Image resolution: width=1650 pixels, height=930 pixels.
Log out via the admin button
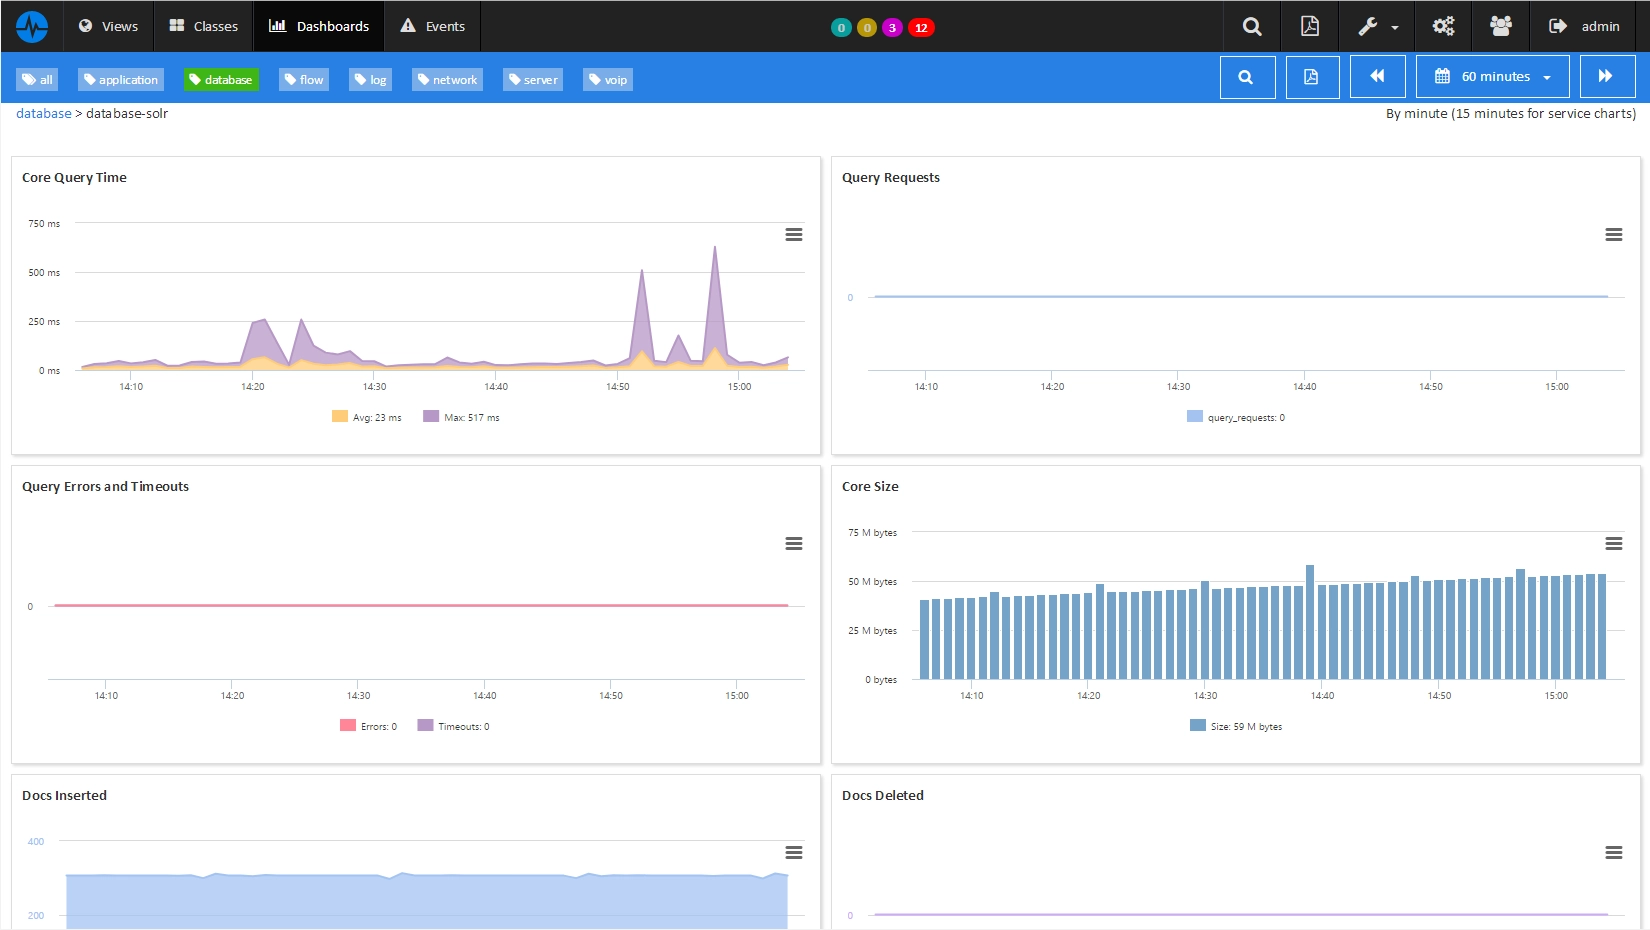[x=1584, y=26]
